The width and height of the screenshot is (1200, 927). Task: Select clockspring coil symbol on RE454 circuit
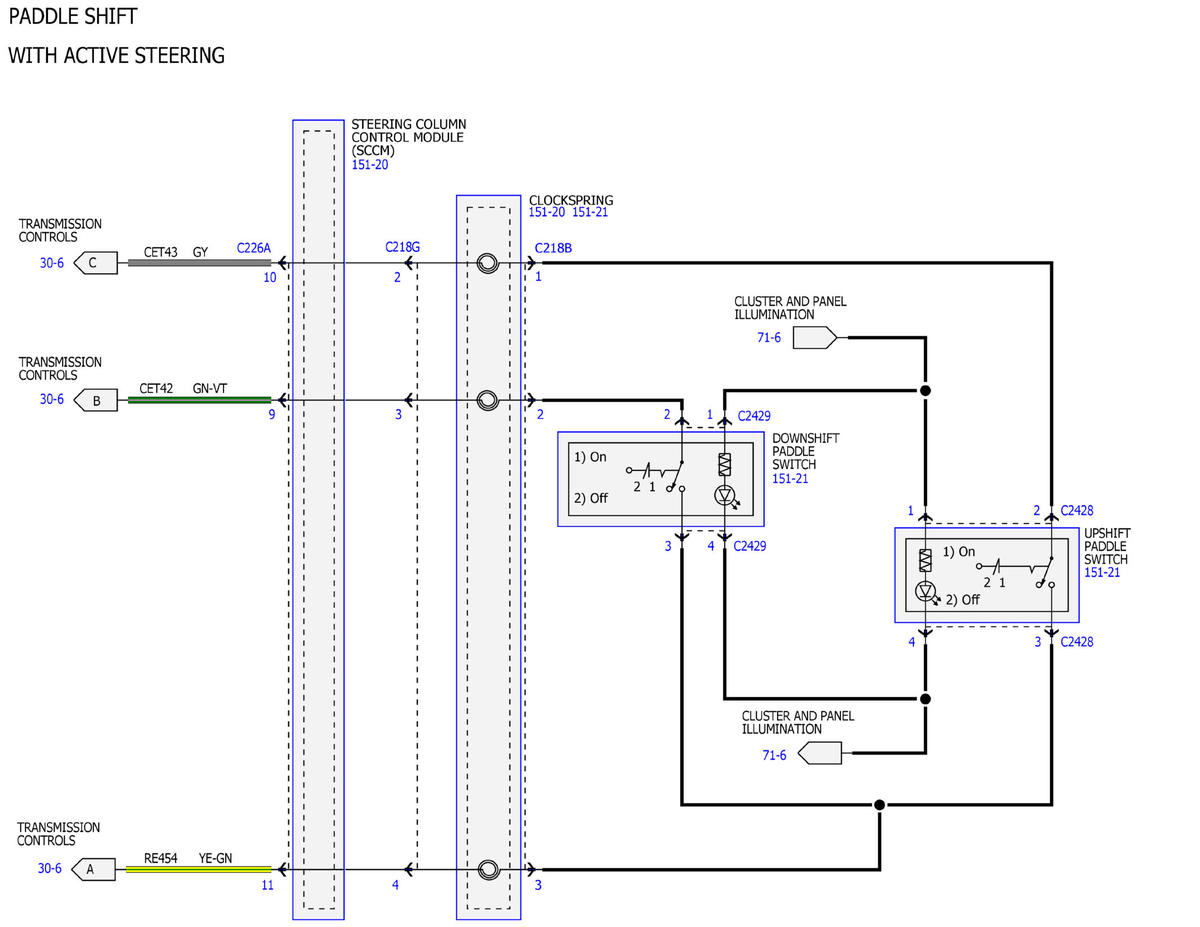tap(488, 869)
